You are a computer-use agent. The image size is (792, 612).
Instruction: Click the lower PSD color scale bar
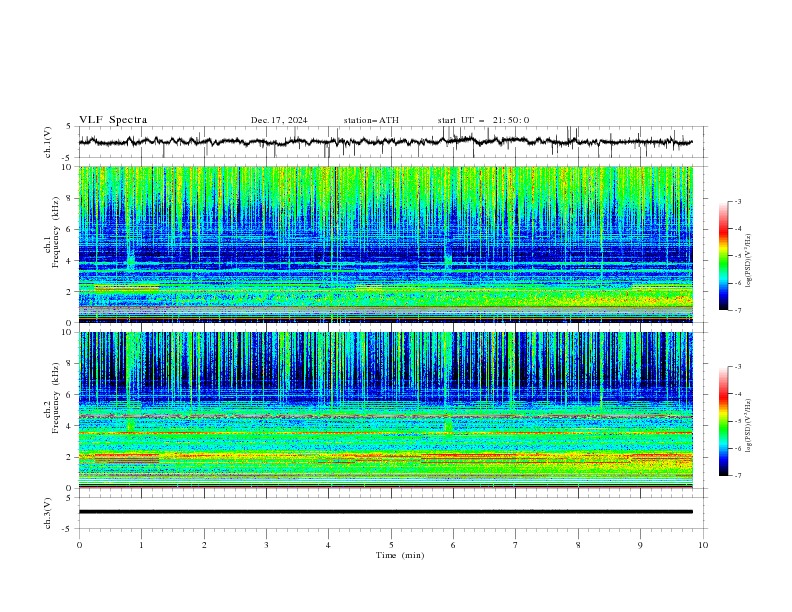click(723, 421)
